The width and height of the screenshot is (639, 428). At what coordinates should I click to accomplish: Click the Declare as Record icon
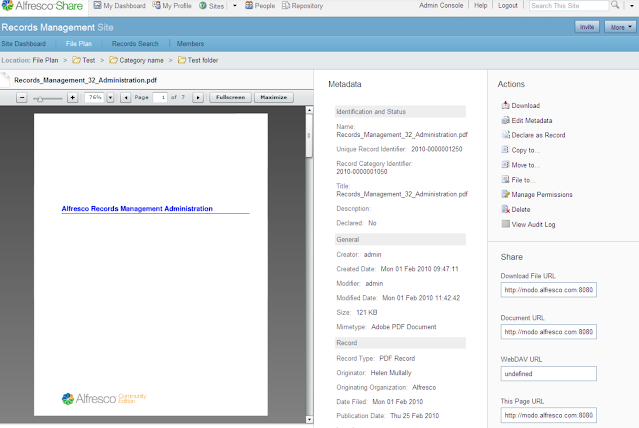505,135
